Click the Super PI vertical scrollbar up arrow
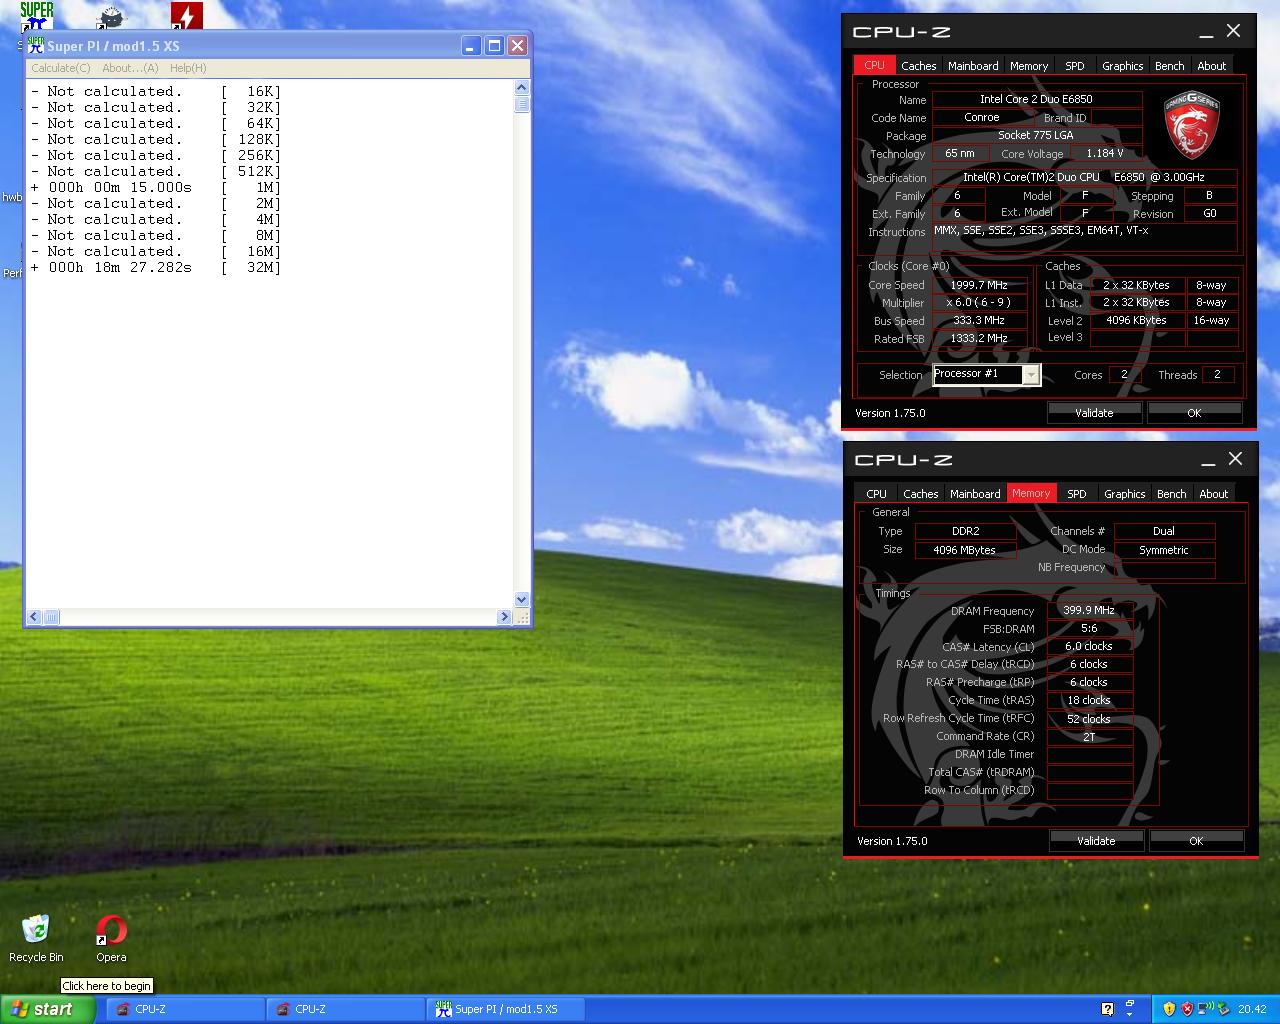Image resolution: width=1280 pixels, height=1024 pixels. pyautogui.click(x=521, y=88)
